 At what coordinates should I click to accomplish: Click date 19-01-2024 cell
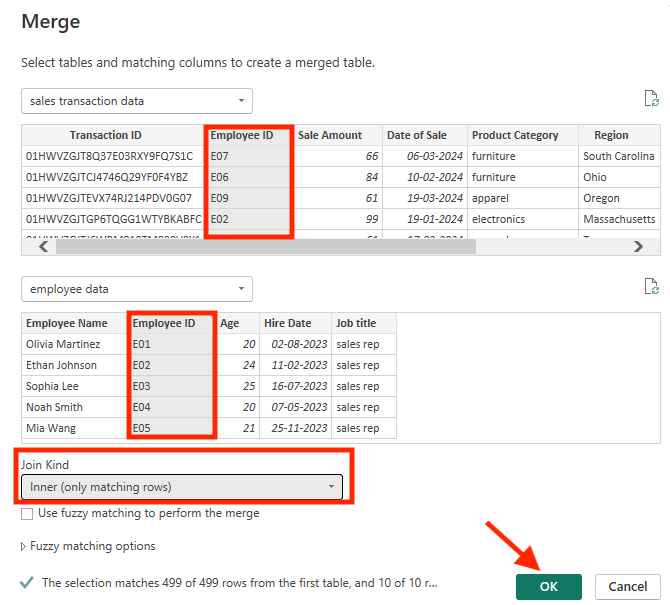[x=425, y=219]
